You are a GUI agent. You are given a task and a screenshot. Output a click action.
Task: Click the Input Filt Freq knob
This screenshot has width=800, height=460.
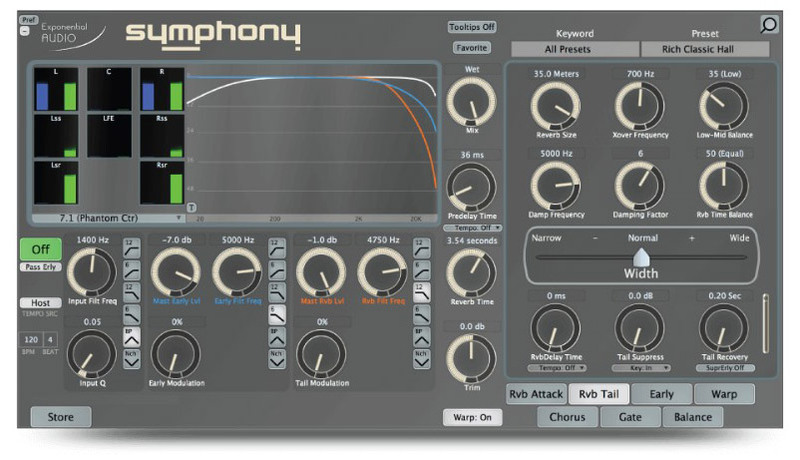[92, 272]
